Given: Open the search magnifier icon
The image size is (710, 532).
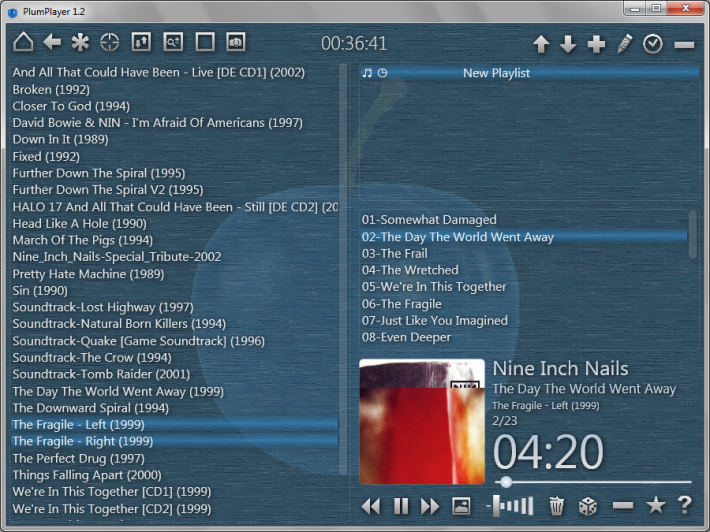Looking at the screenshot, I should 173,42.
